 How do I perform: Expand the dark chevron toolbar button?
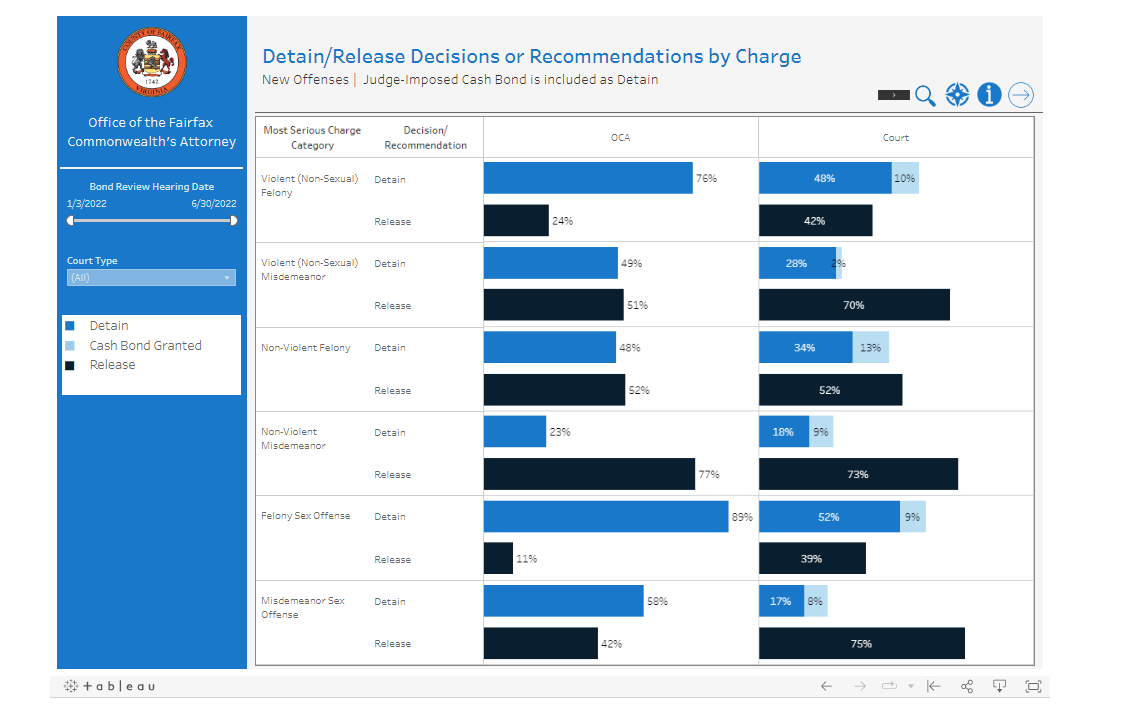tap(893, 95)
